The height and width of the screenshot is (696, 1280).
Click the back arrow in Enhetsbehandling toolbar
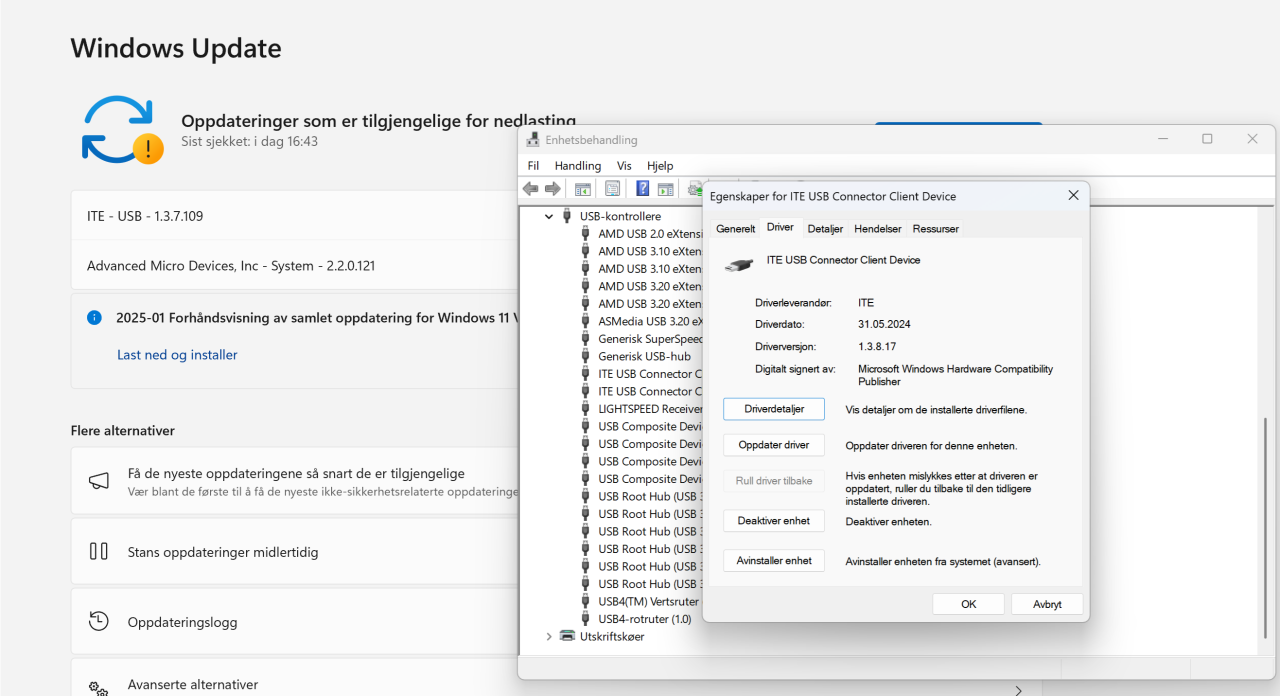tap(530, 189)
